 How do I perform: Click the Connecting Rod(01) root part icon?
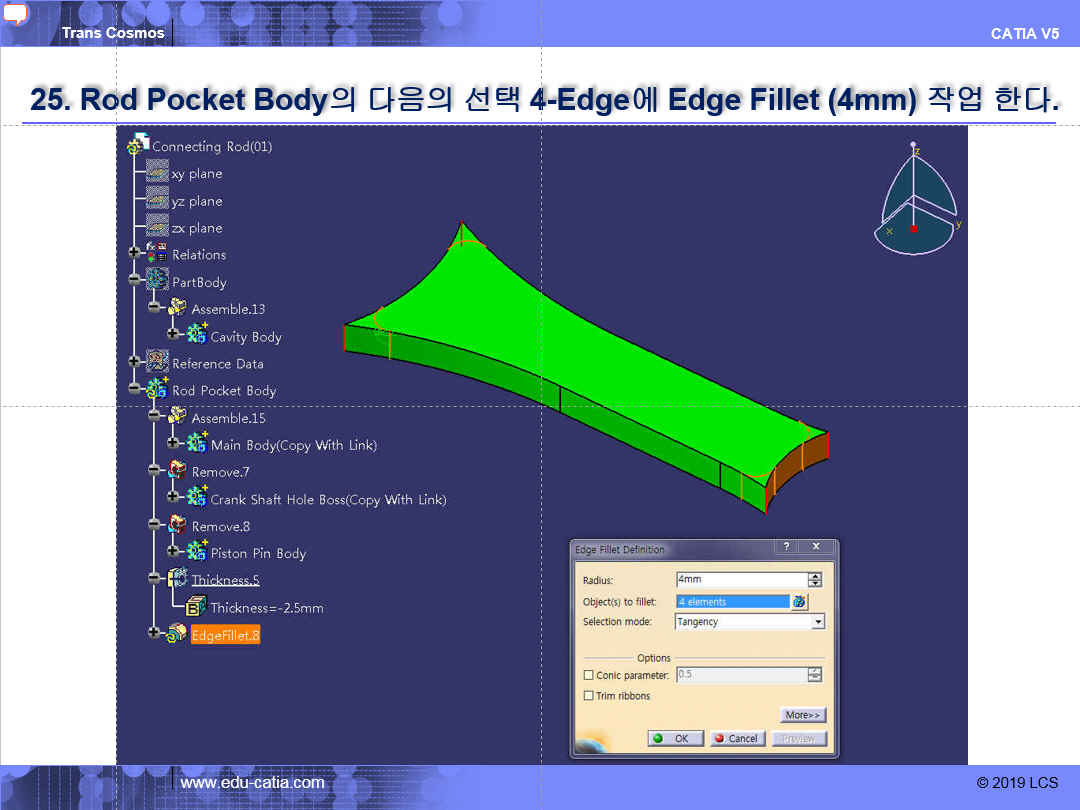click(138, 145)
